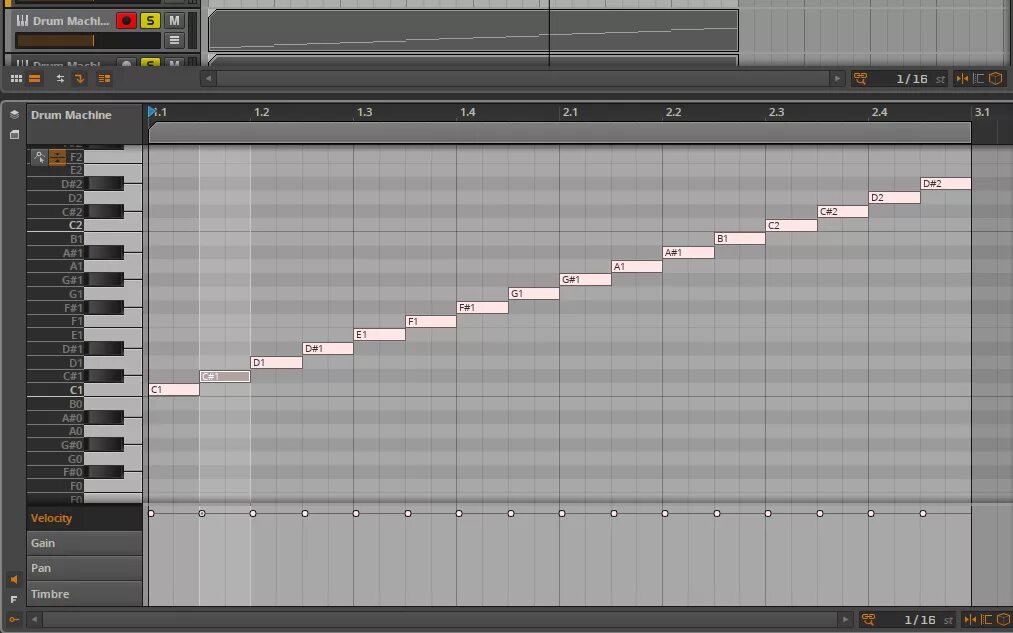1013x633 pixels.
Task: Click the Drum Machine track name
Action: [71, 21]
